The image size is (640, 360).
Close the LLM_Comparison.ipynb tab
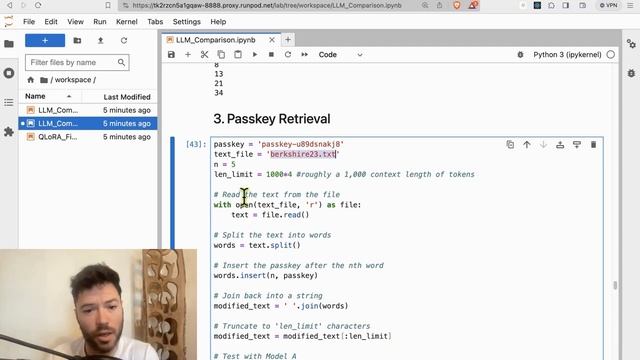pos(272,40)
